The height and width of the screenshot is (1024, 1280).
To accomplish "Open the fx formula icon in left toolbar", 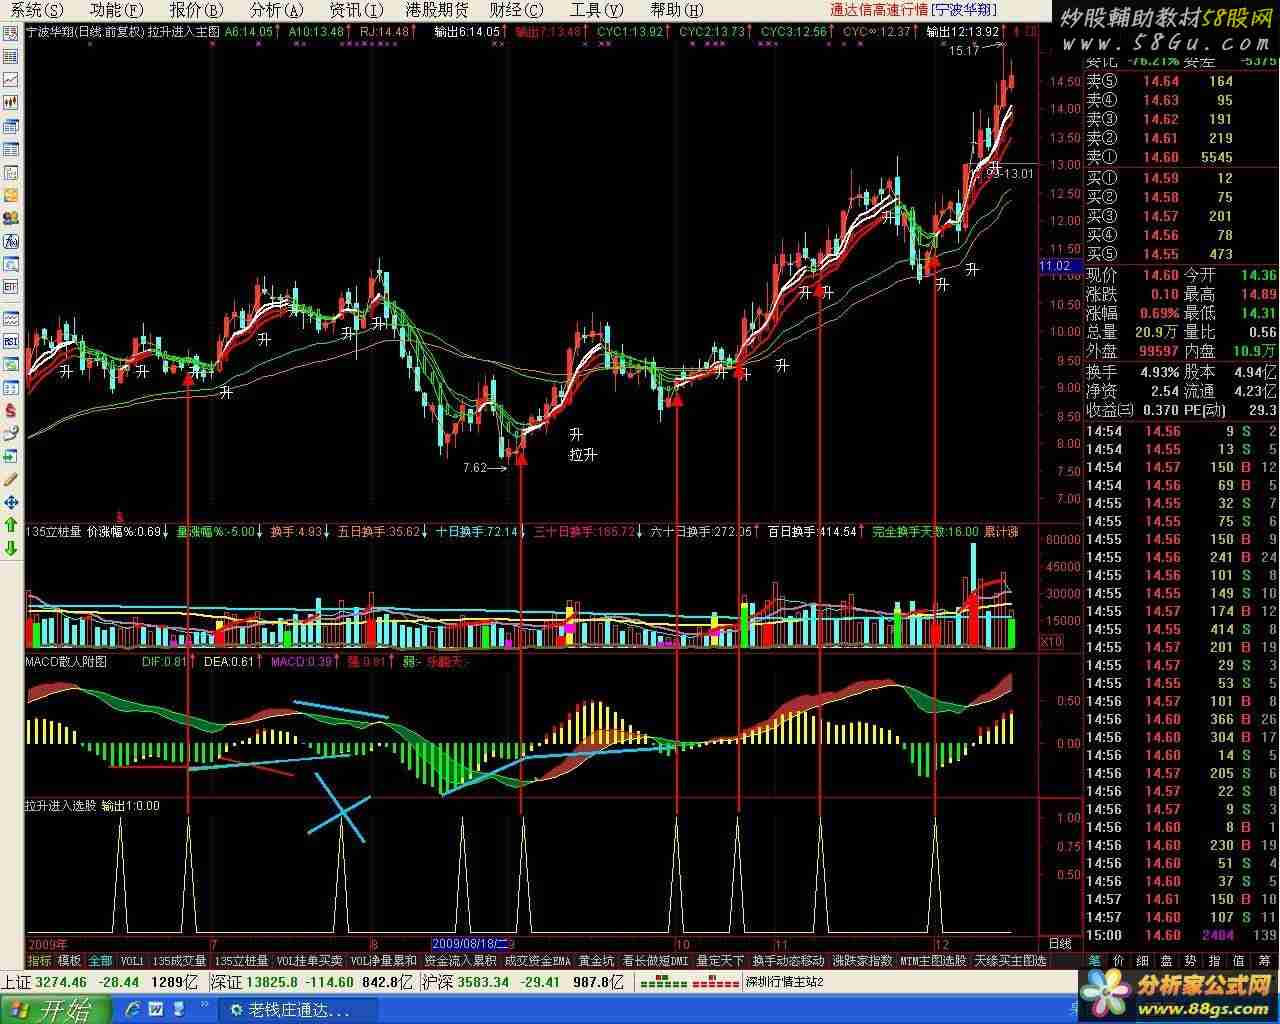I will click(x=12, y=241).
